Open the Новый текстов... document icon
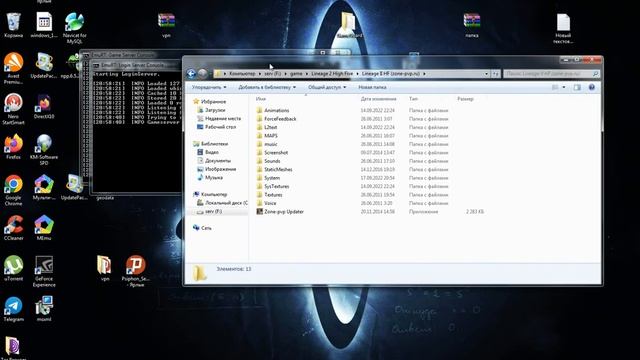The height and width of the screenshot is (360, 640). point(563,28)
